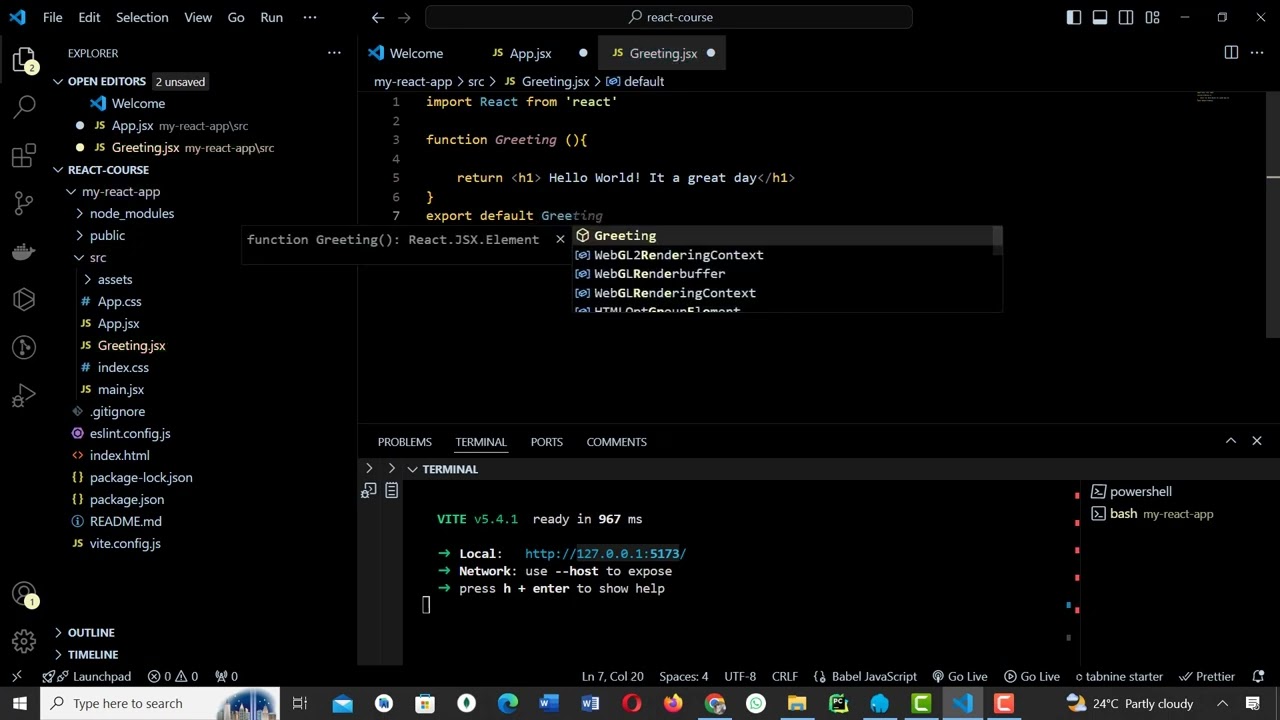Toggle bottom panel layout icon
The image size is (1280, 720).
[x=1100, y=17]
